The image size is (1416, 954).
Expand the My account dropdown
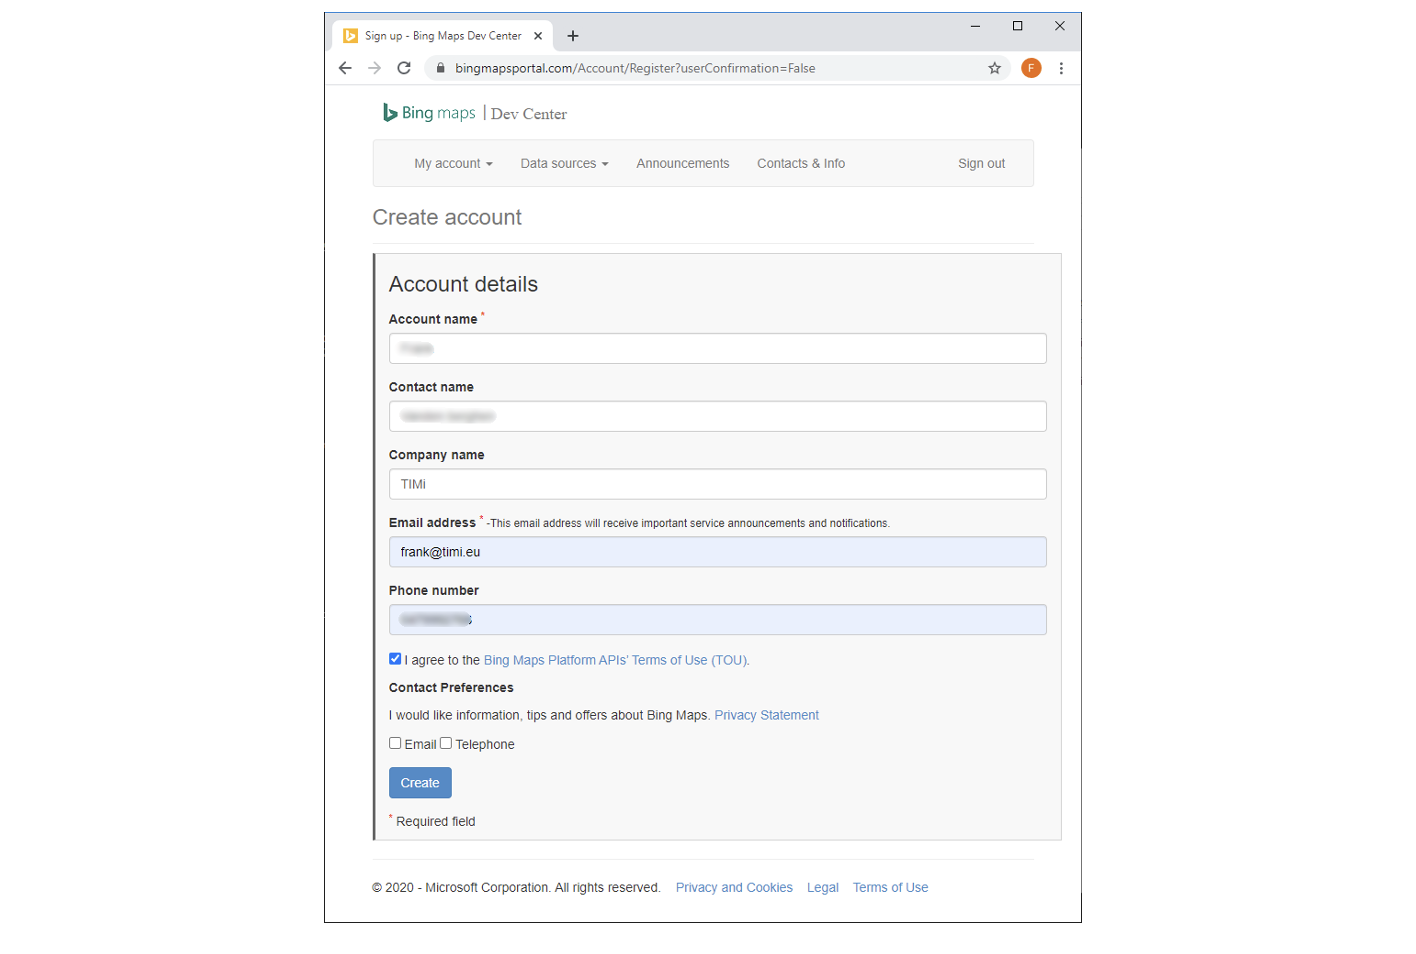453,163
